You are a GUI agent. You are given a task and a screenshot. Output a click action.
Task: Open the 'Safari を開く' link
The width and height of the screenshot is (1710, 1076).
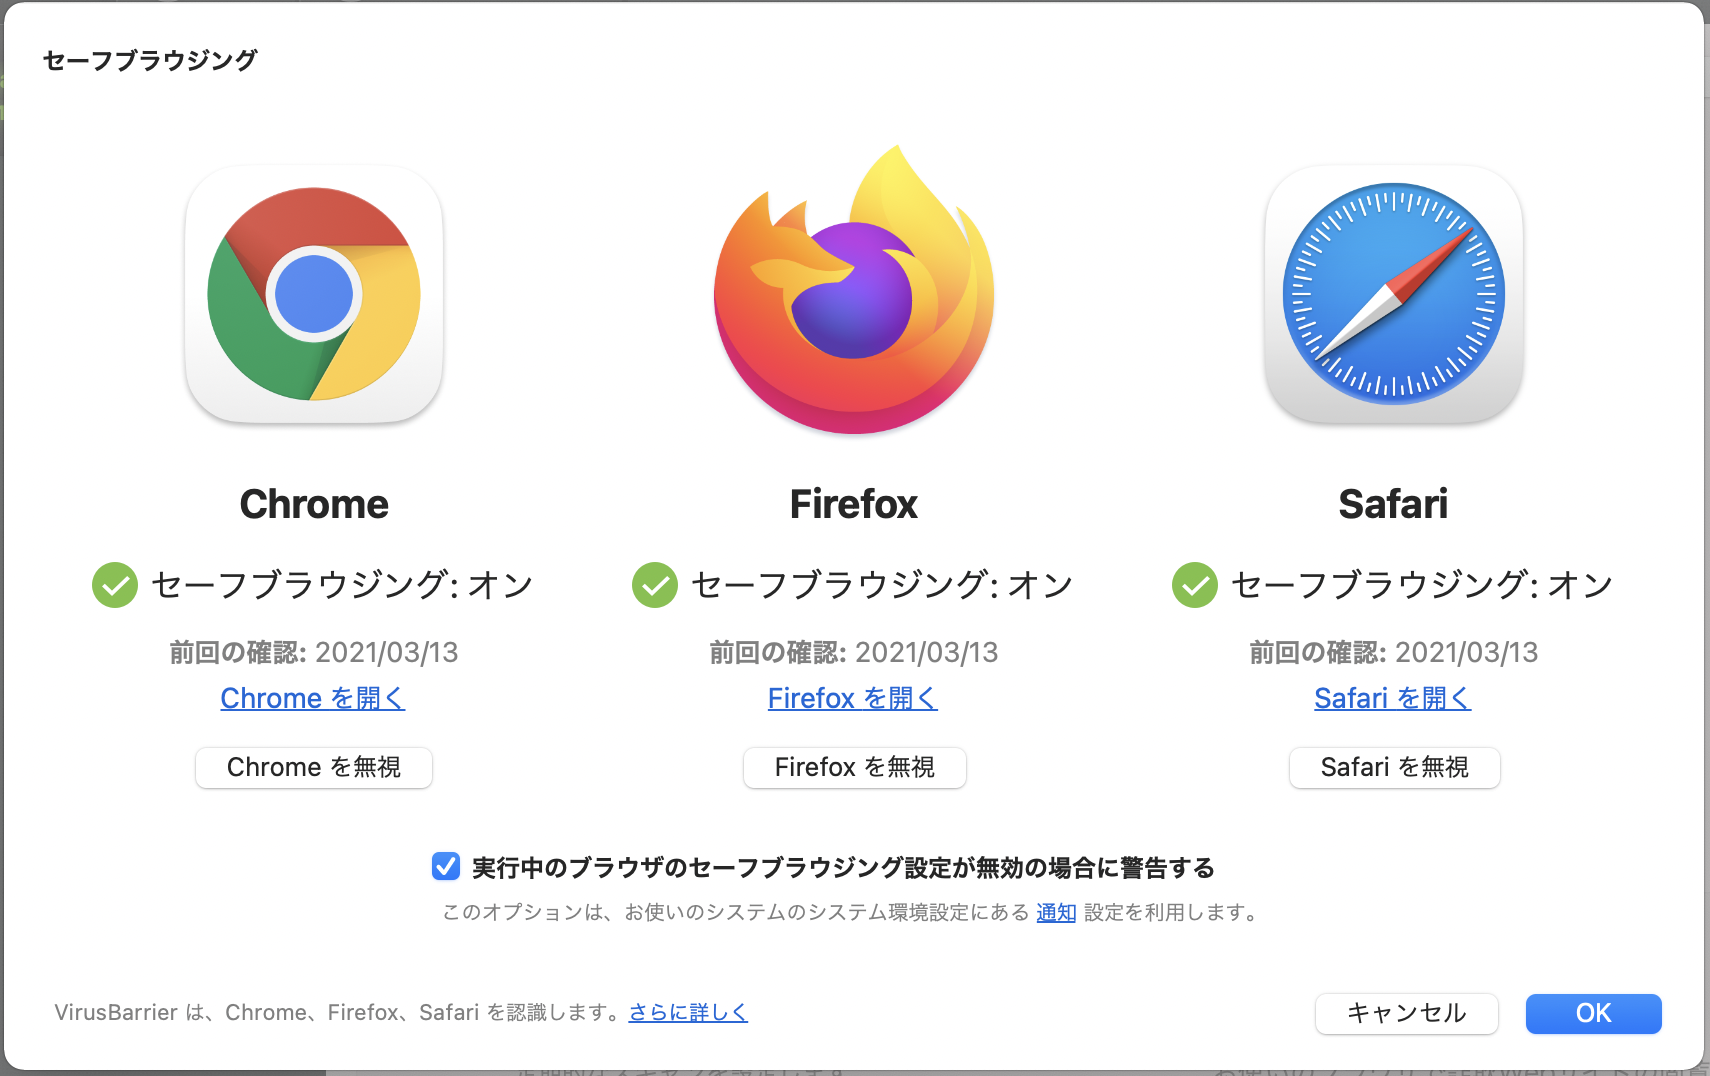coord(1393,698)
